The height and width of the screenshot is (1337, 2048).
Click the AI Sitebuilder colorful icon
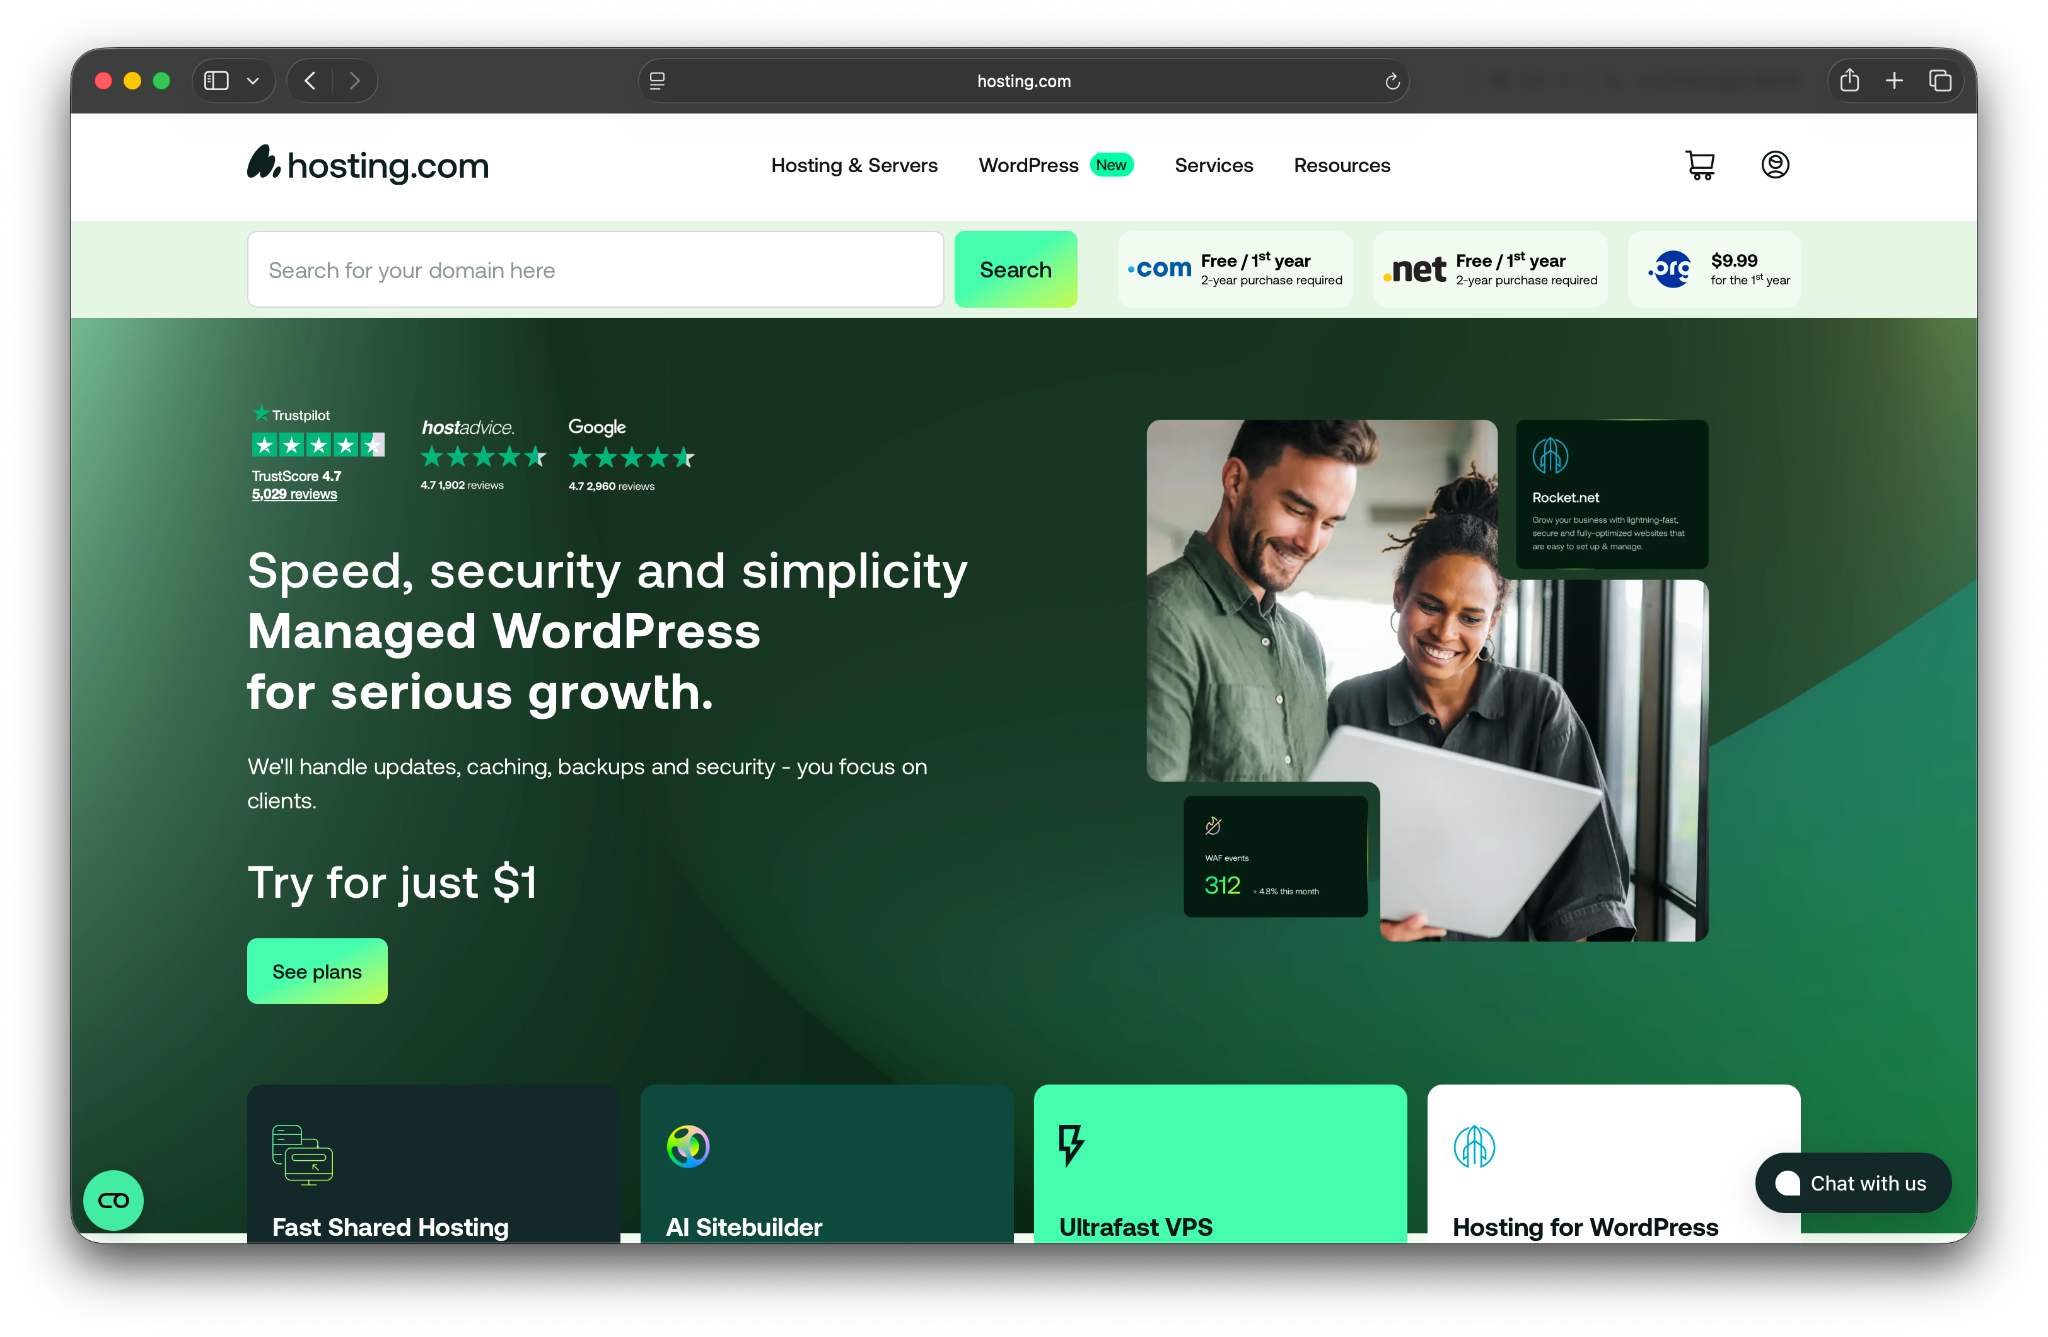click(688, 1146)
